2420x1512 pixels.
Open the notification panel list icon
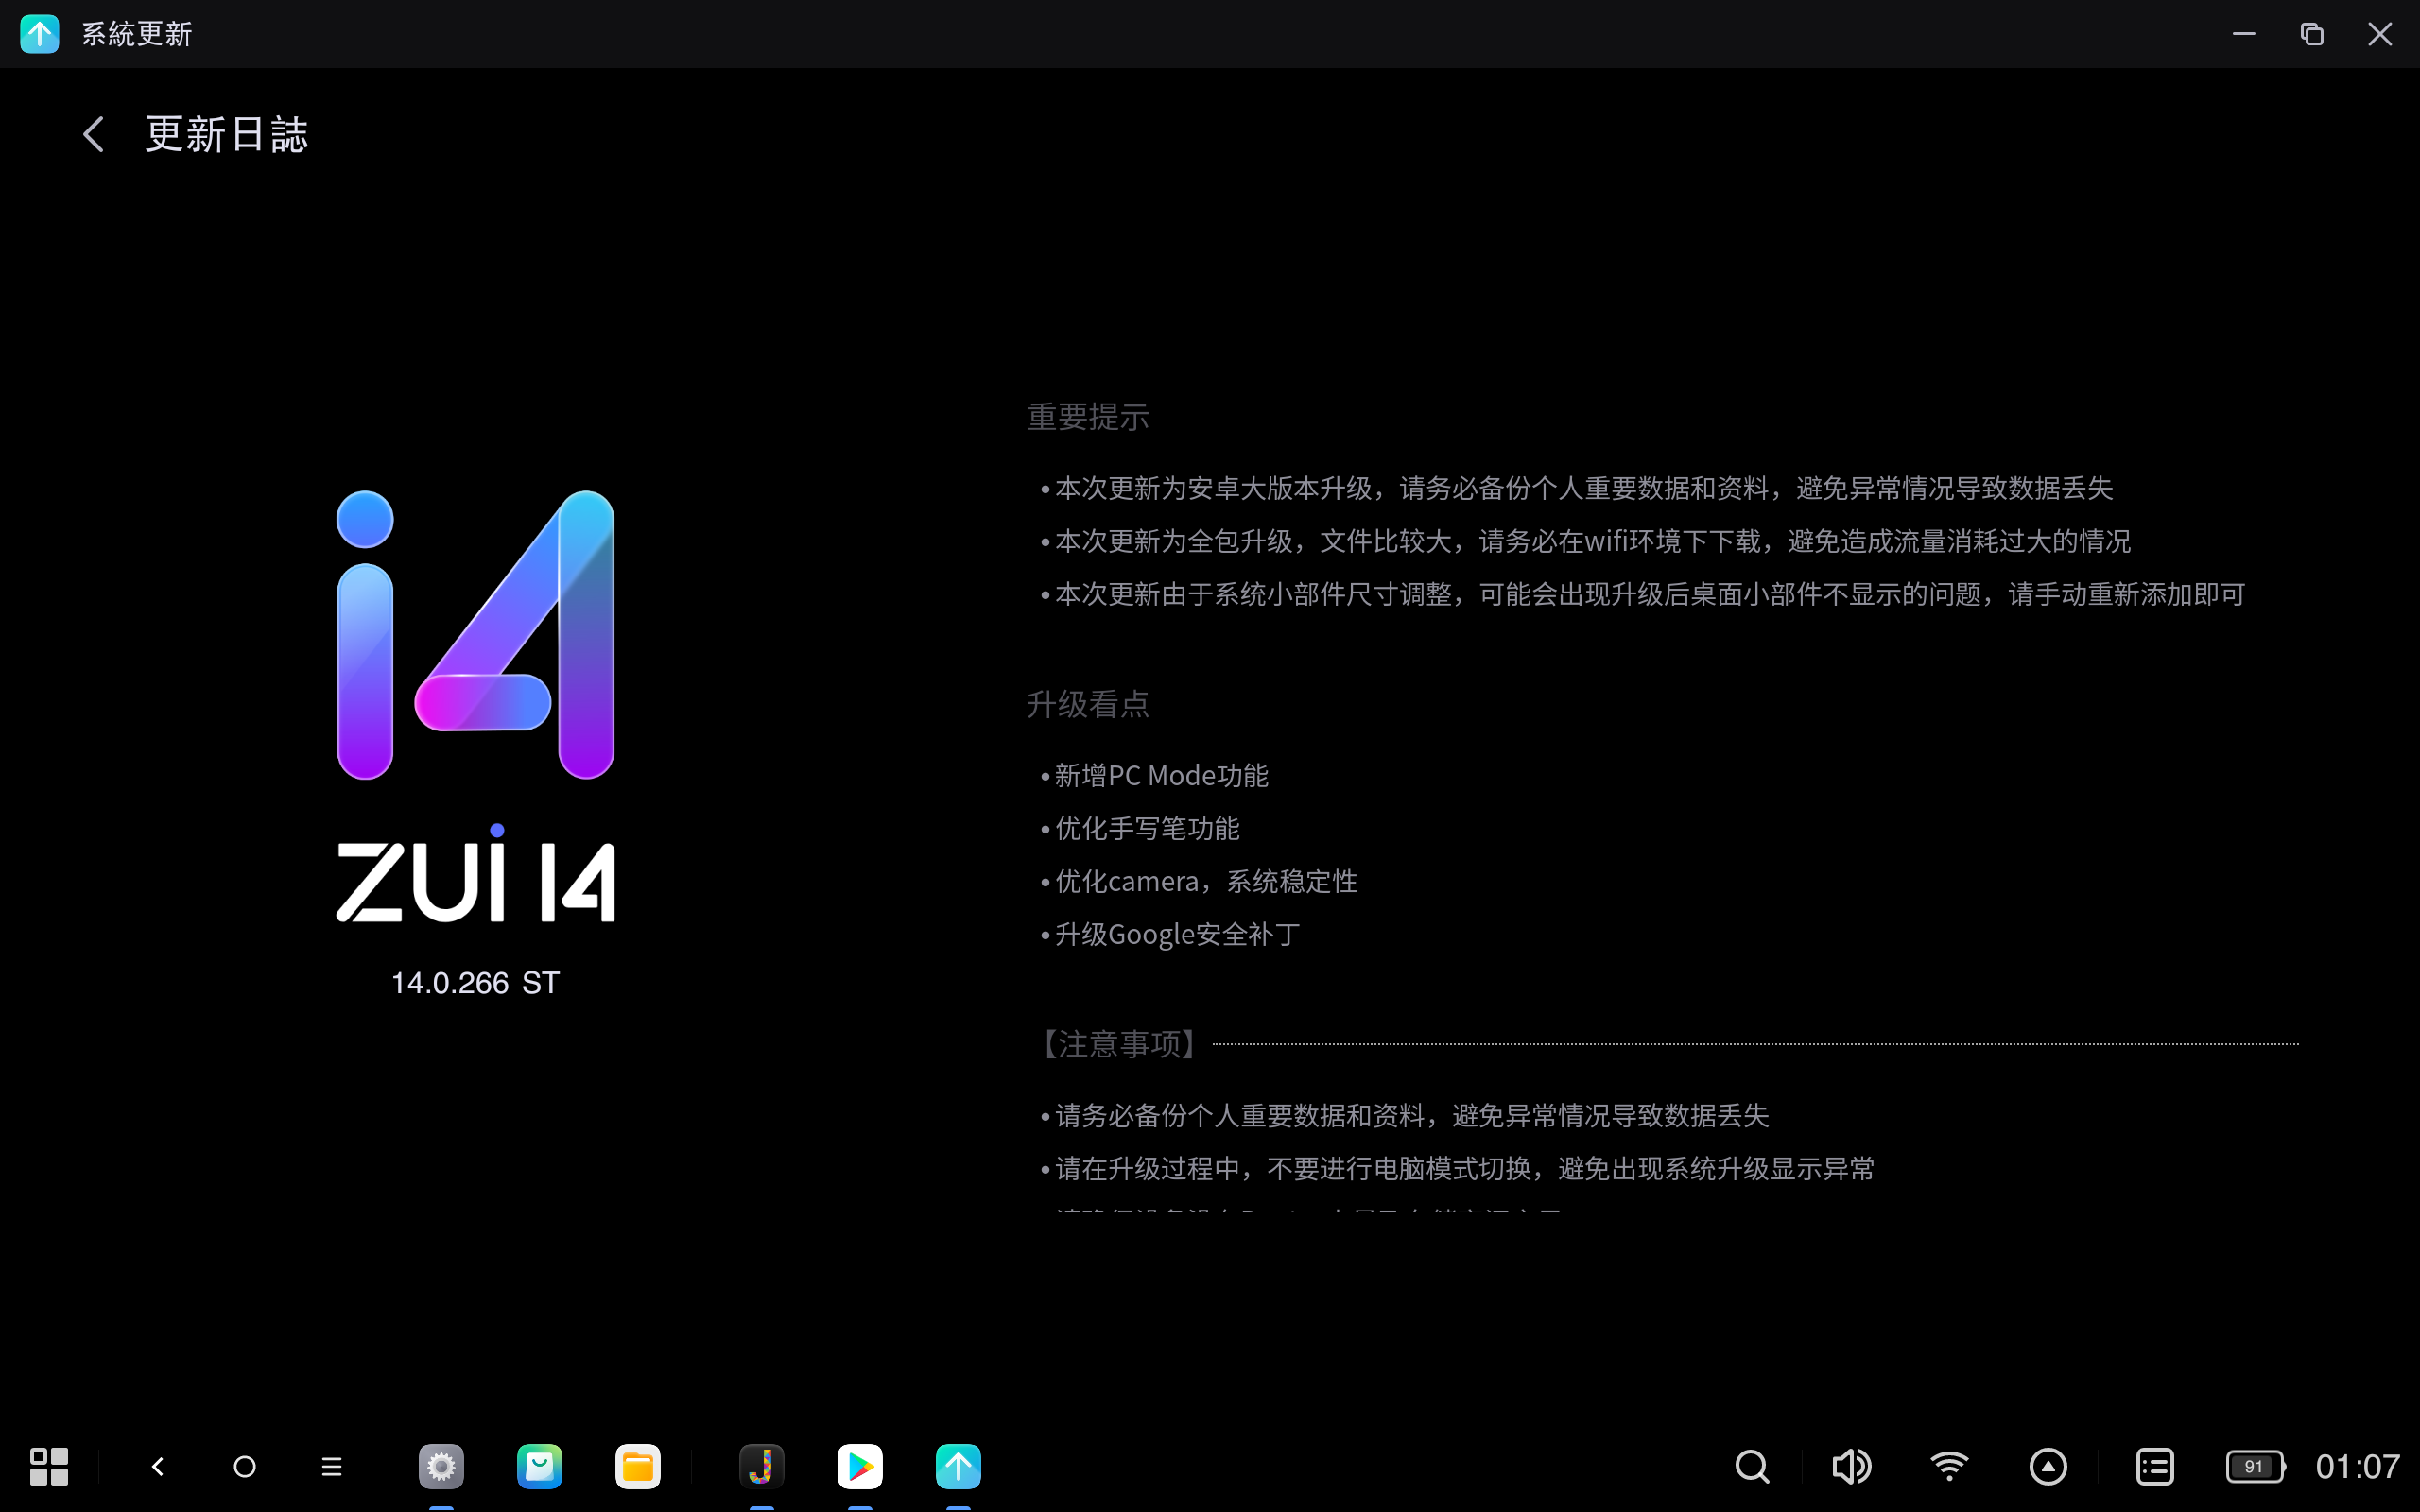pos(2155,1467)
